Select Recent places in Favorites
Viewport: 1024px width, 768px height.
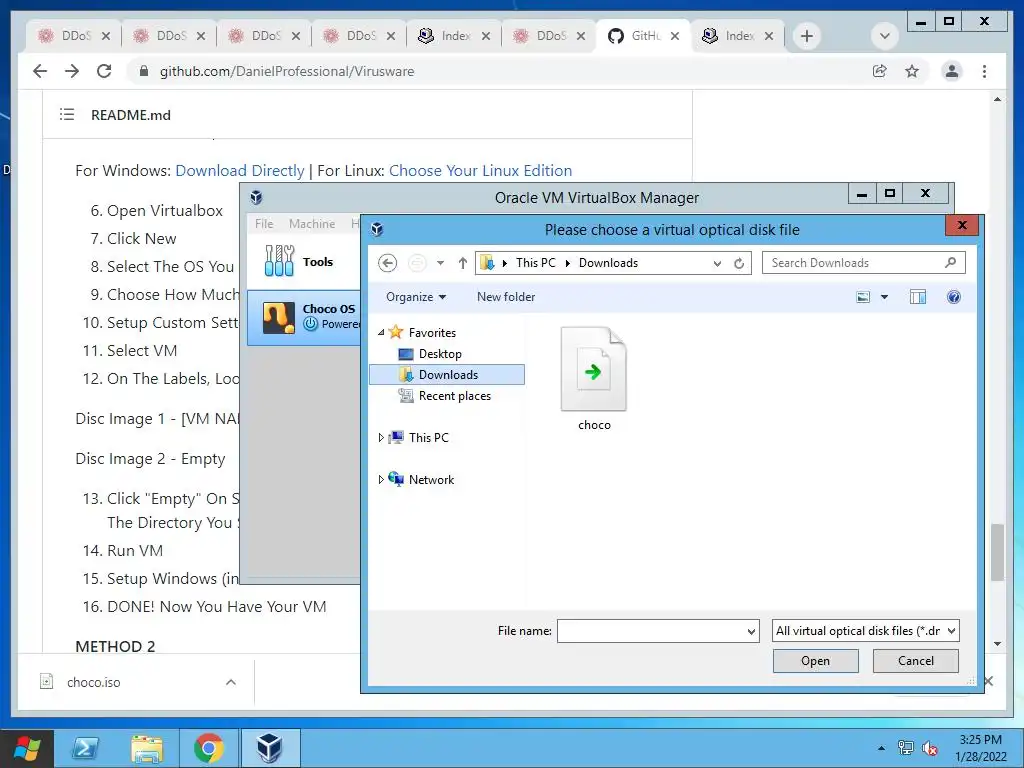coord(455,396)
